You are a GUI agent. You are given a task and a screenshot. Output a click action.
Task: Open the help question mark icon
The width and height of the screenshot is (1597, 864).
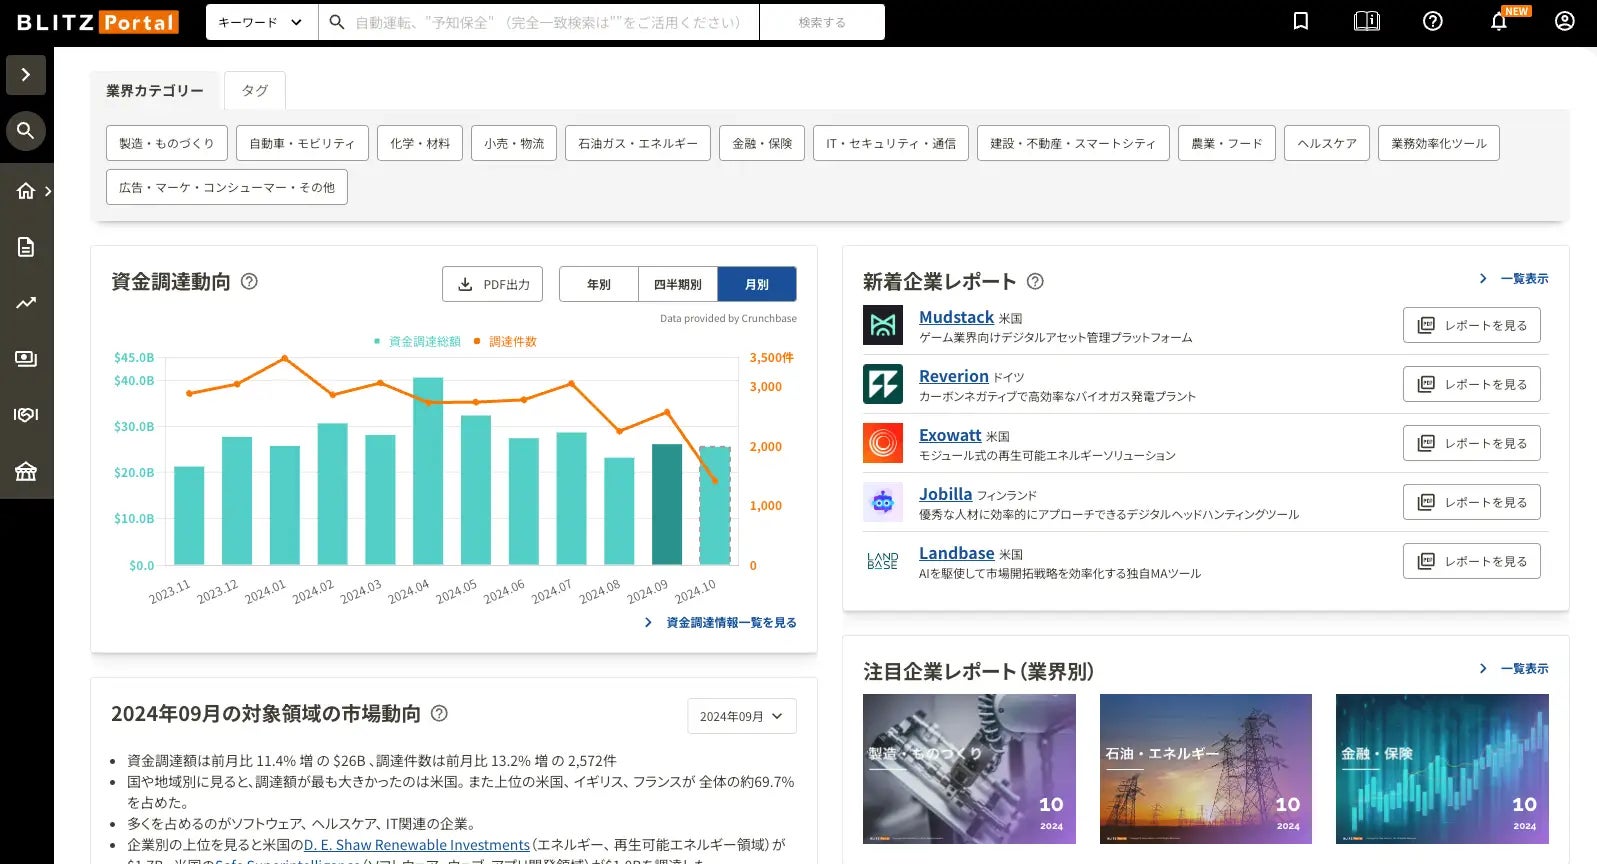pos(1433,21)
